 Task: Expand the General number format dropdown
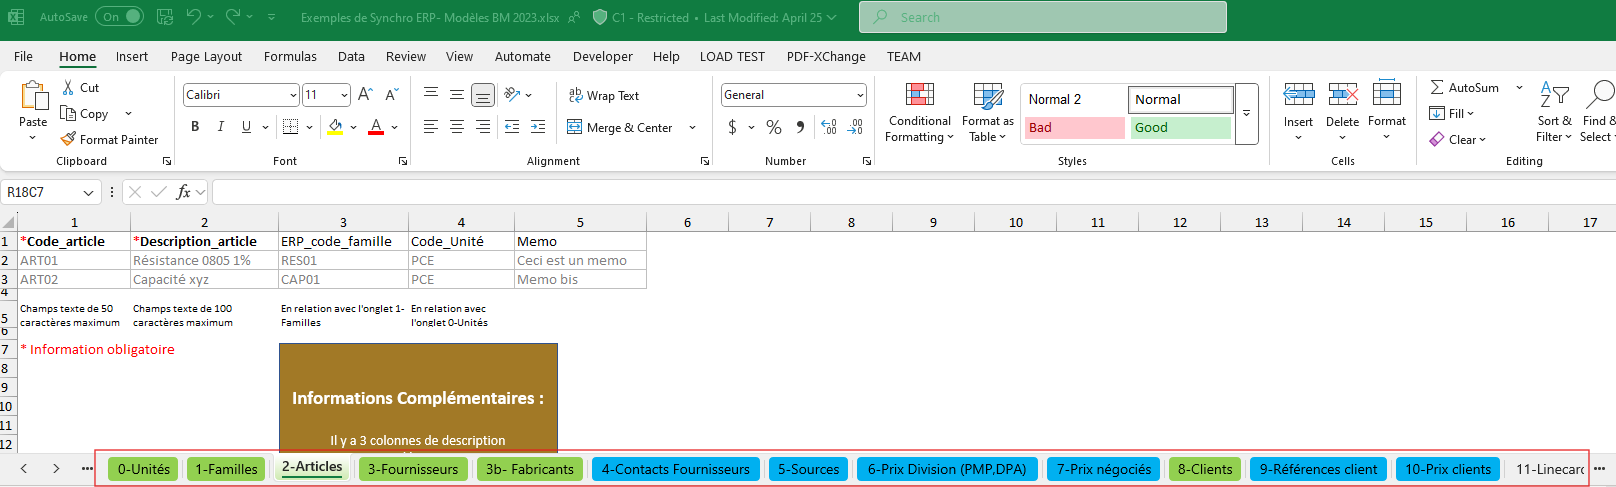pos(860,95)
